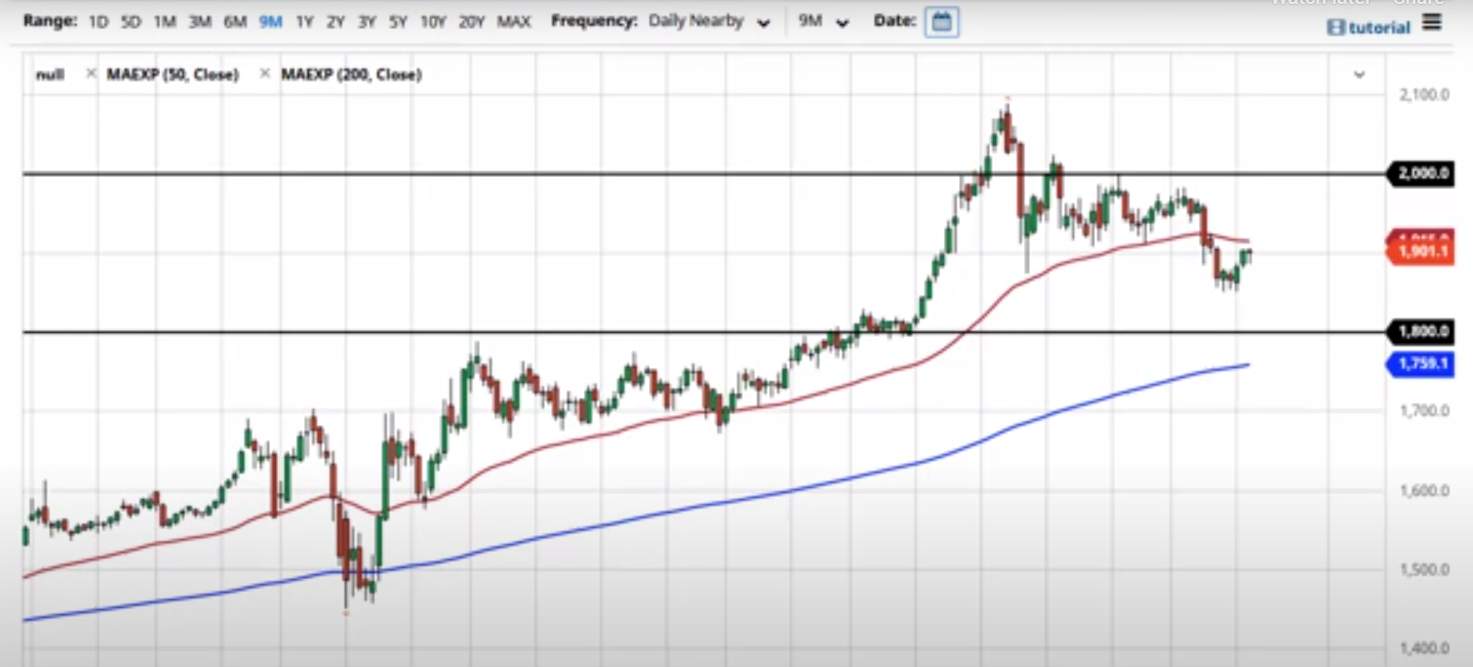Click the 2,100.0 axis label

(1423, 94)
